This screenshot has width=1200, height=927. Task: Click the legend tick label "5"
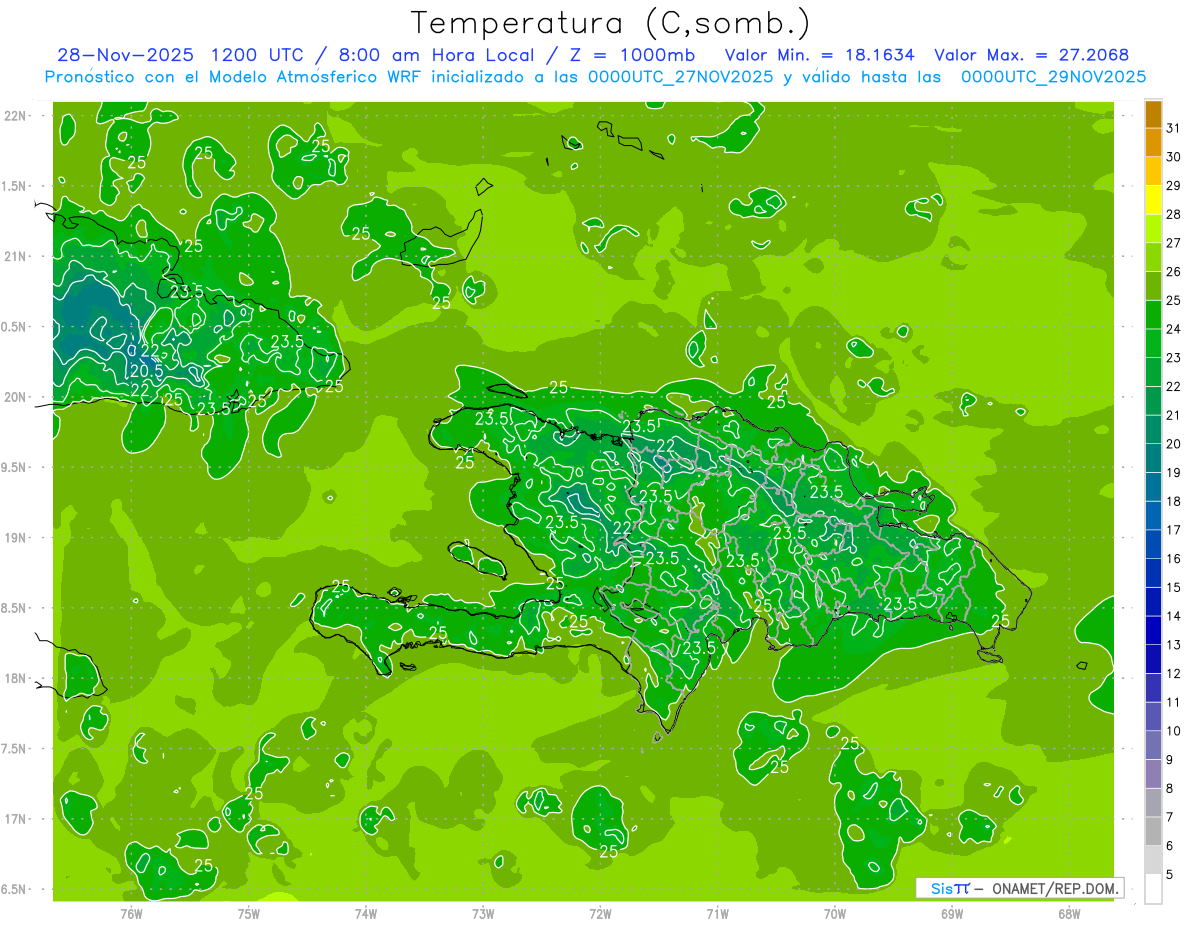point(1169,875)
